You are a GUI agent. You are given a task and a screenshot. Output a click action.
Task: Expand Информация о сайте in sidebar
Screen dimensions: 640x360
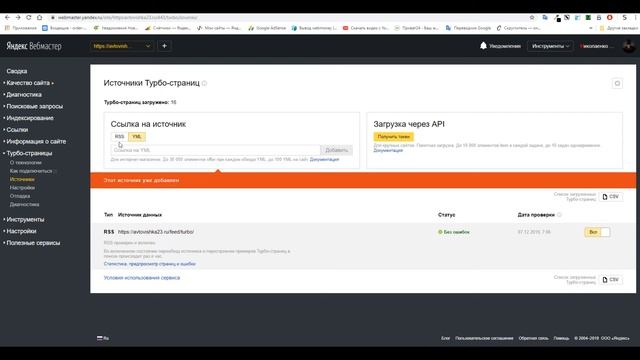(36, 142)
